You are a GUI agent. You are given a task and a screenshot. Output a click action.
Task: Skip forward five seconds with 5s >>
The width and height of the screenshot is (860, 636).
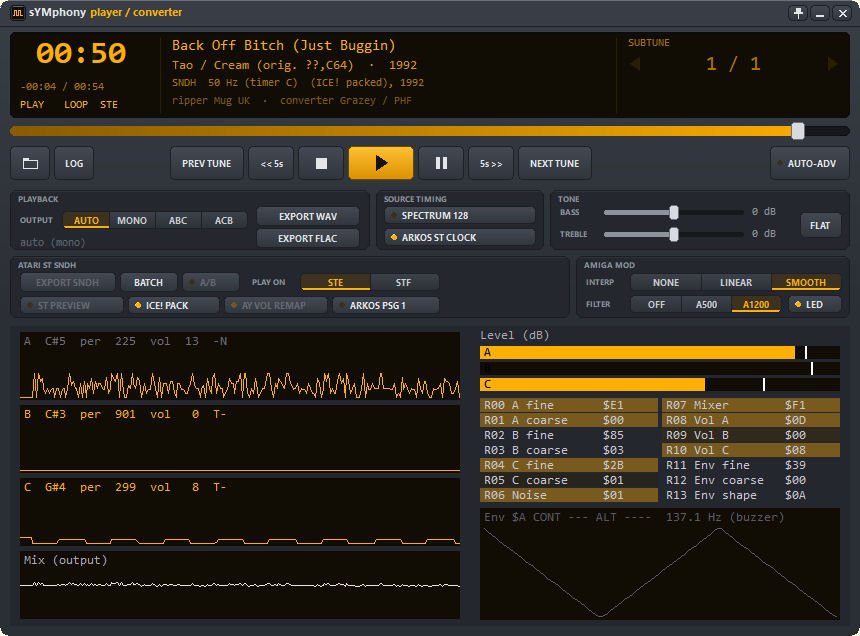pyautogui.click(x=491, y=163)
